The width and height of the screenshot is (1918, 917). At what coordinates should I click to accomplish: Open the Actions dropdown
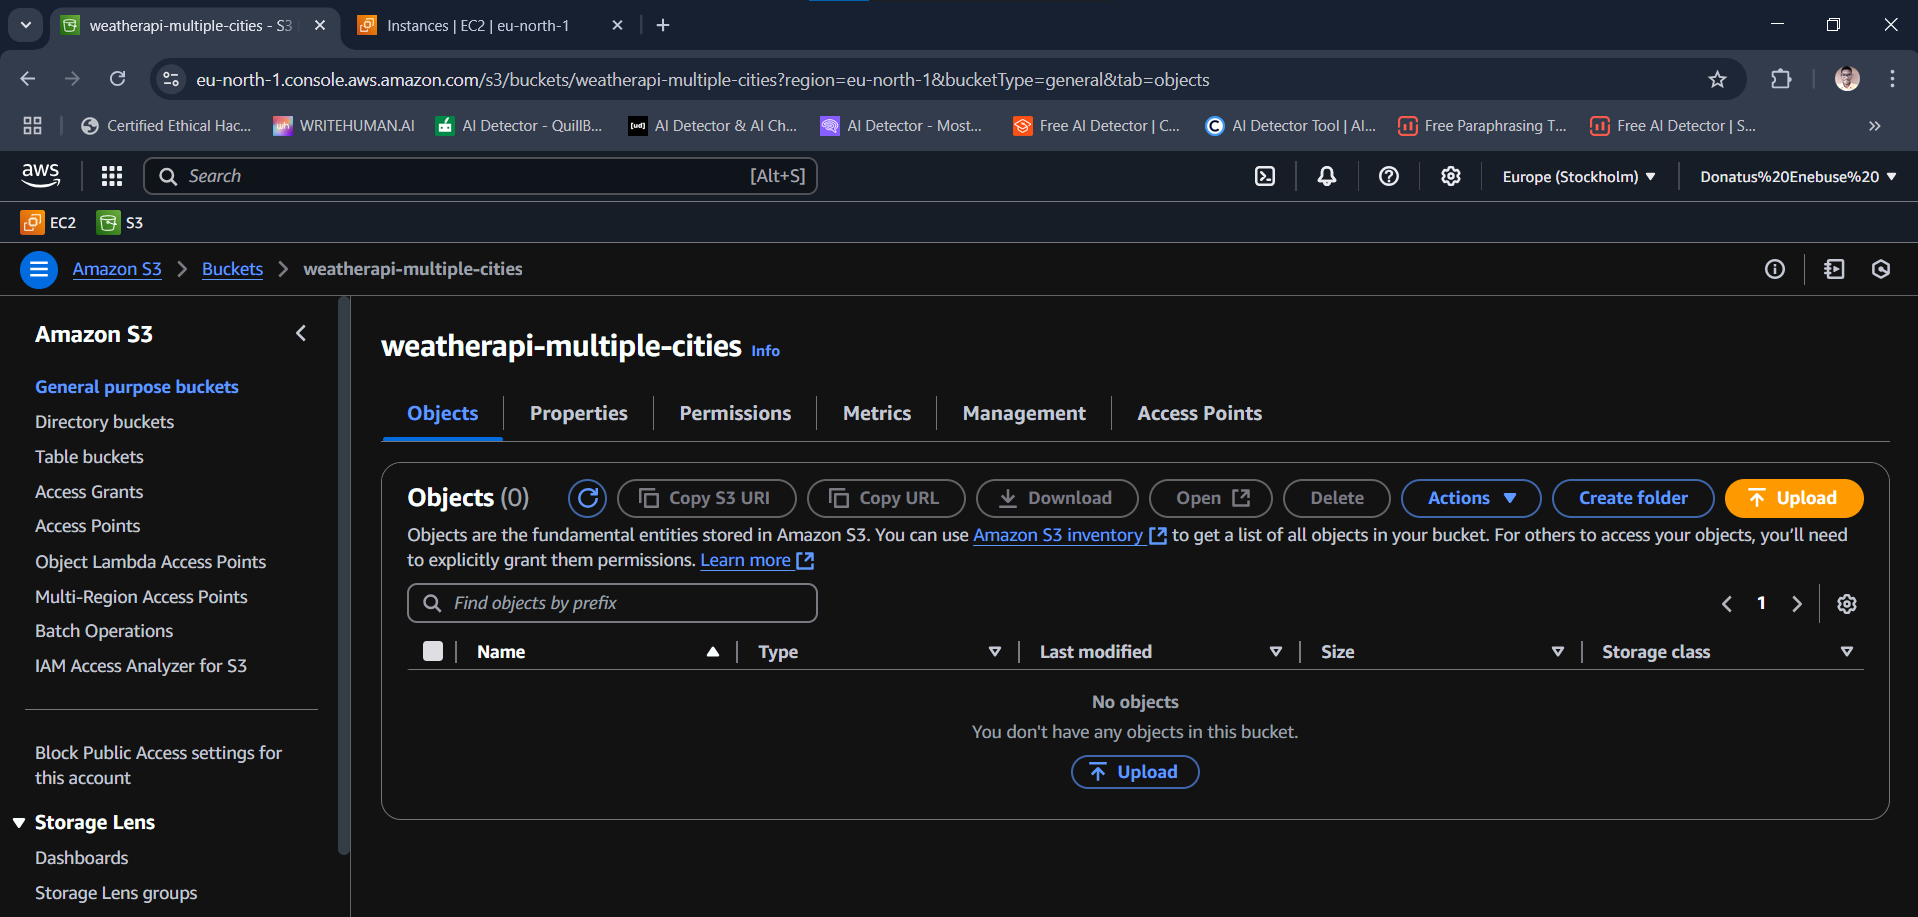[1471, 498]
